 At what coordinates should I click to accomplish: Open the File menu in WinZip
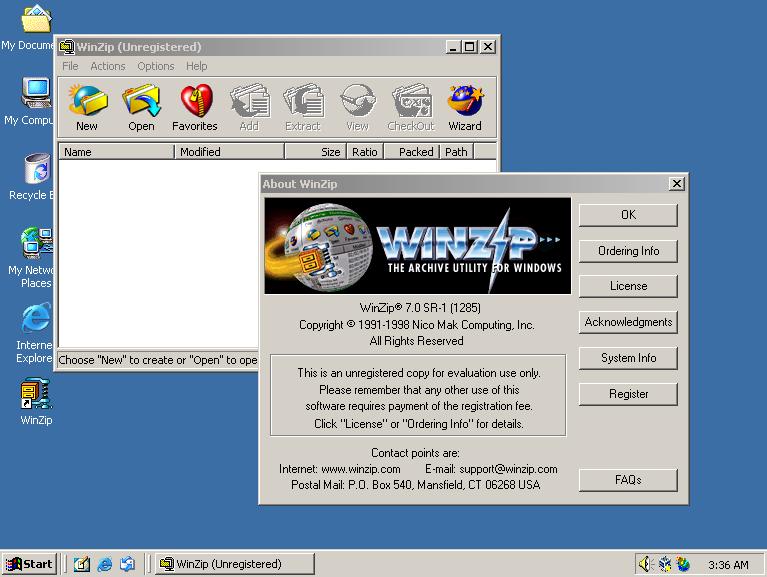[x=70, y=66]
